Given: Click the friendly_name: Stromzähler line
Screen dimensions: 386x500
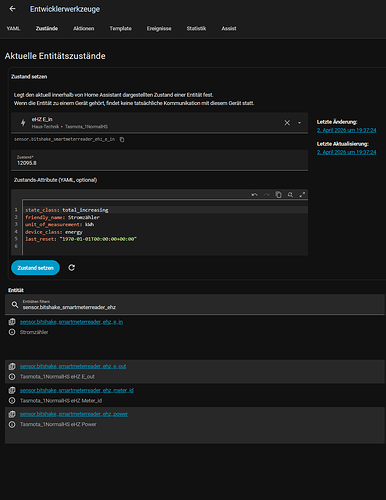Looking at the screenshot, I should (x=62, y=217).
